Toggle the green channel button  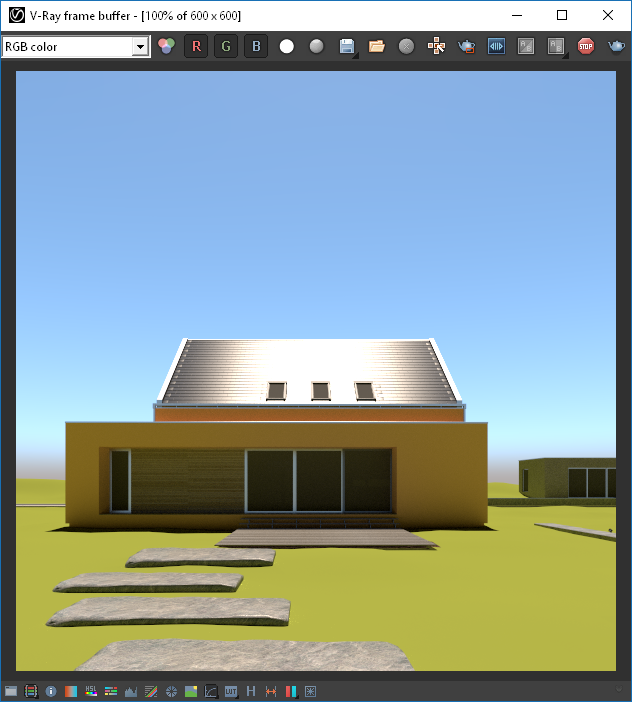point(226,46)
